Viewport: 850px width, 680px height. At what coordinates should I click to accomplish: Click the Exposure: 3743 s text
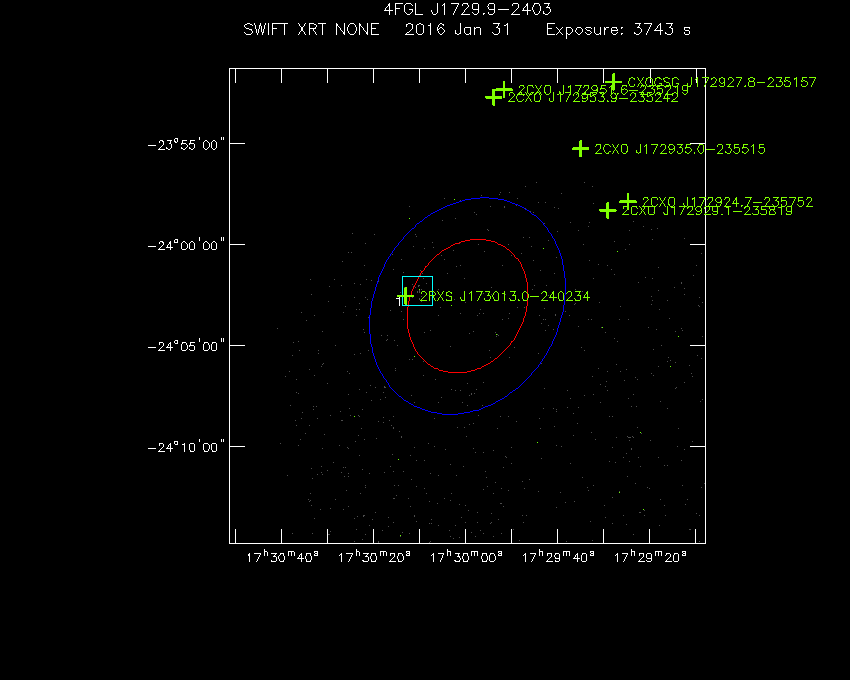[x=618, y=29]
